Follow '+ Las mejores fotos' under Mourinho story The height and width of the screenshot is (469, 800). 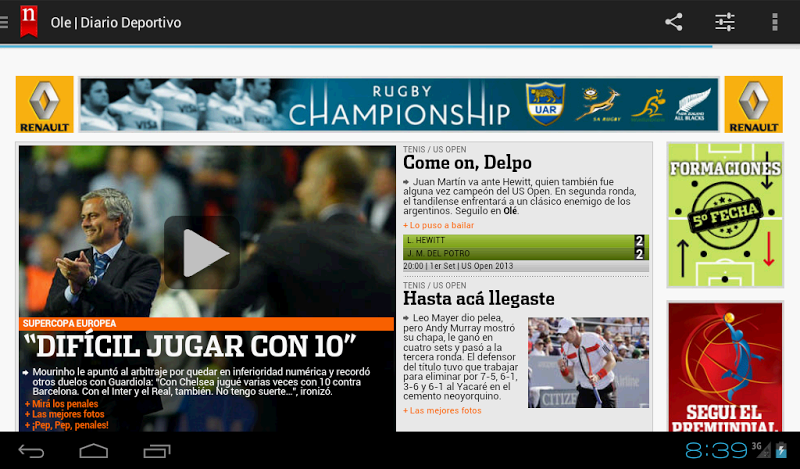(65, 414)
